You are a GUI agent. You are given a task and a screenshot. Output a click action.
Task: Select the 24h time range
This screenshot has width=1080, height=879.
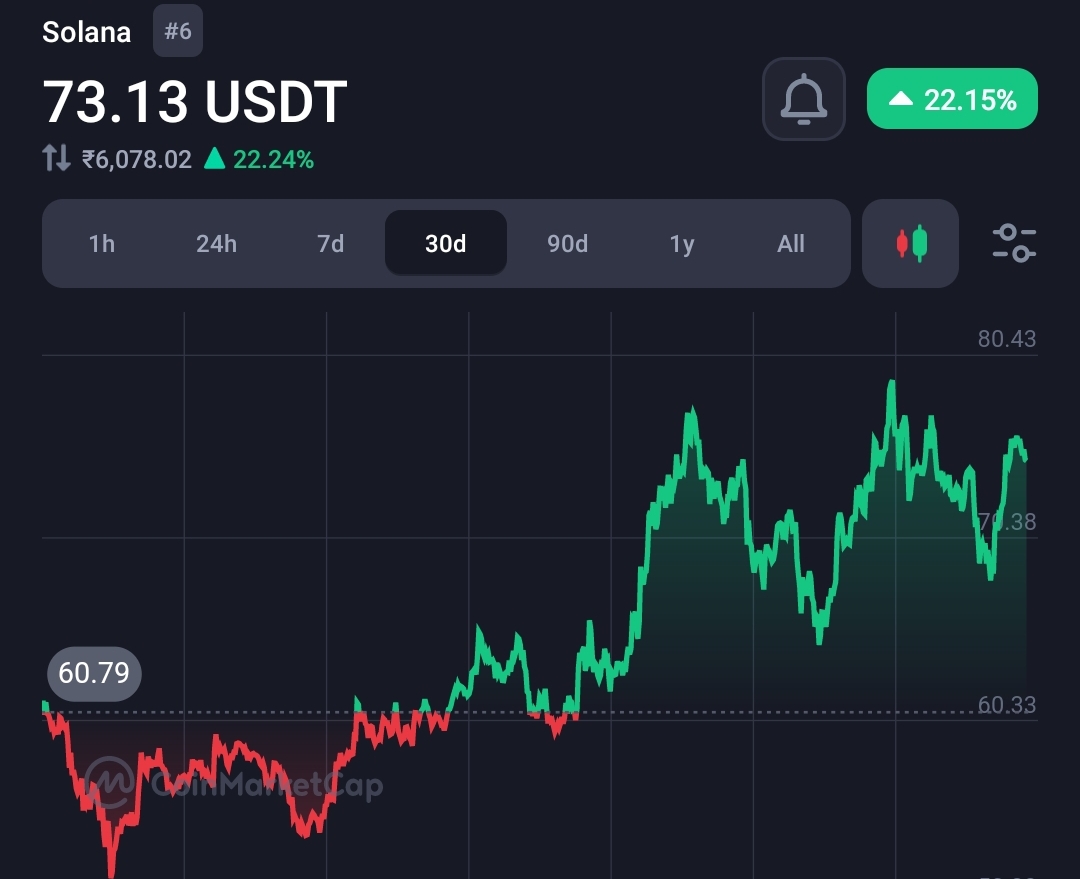pyautogui.click(x=216, y=243)
